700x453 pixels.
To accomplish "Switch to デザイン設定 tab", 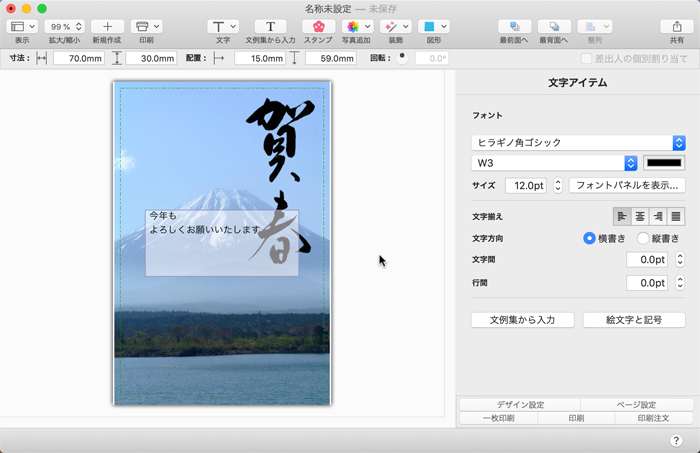I will [520, 404].
